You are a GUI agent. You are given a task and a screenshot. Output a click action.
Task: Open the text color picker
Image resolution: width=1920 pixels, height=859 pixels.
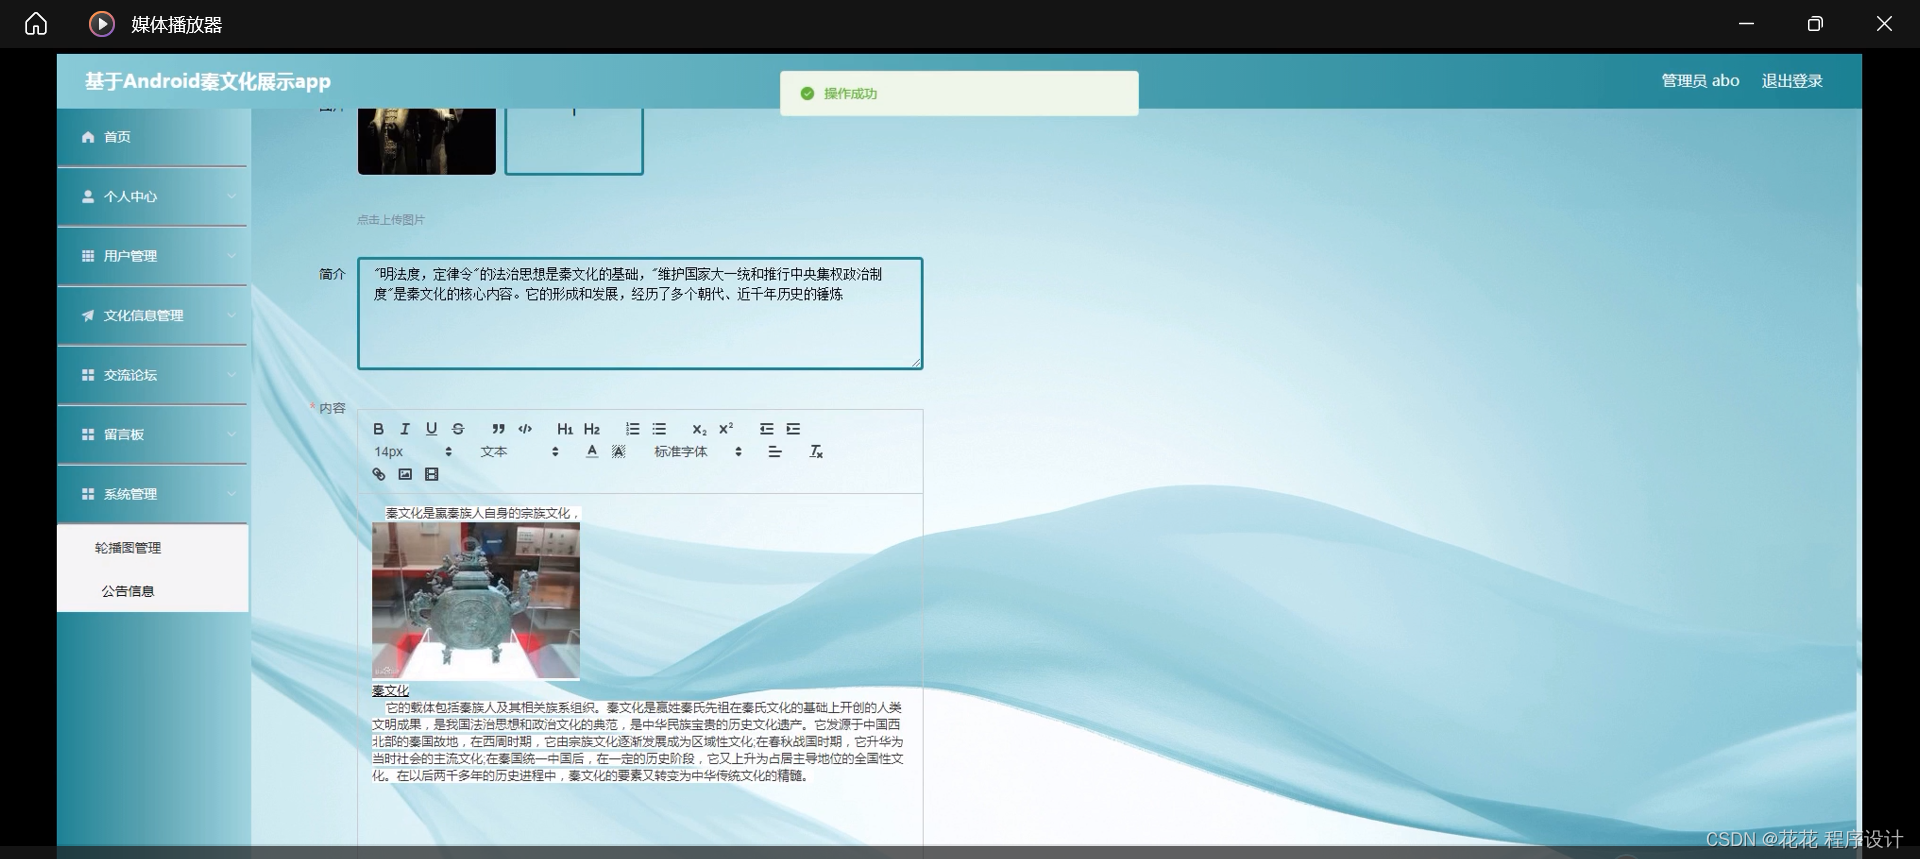coord(592,452)
